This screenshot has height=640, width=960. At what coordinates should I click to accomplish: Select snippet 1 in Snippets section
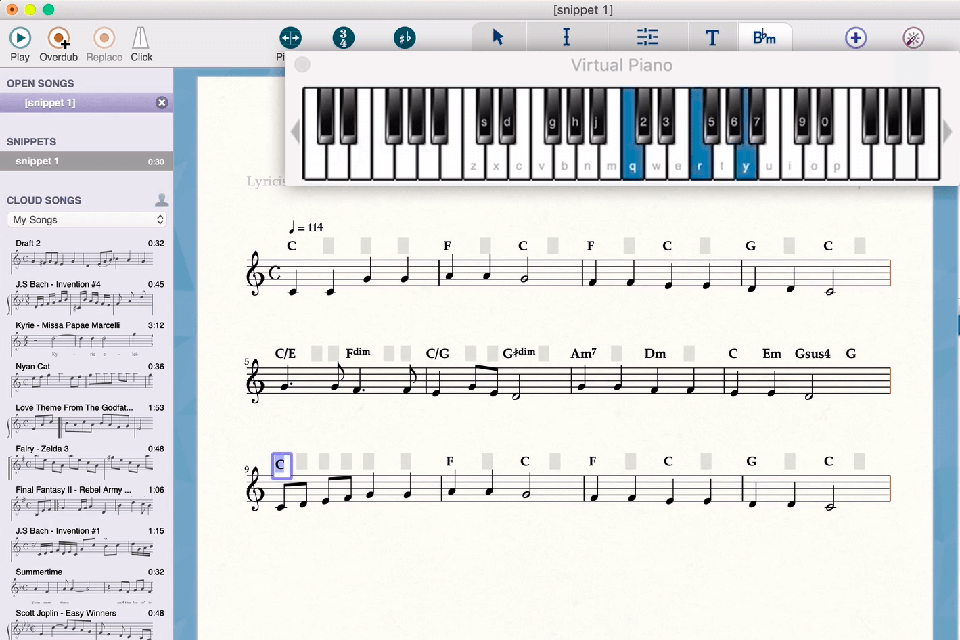[87, 161]
